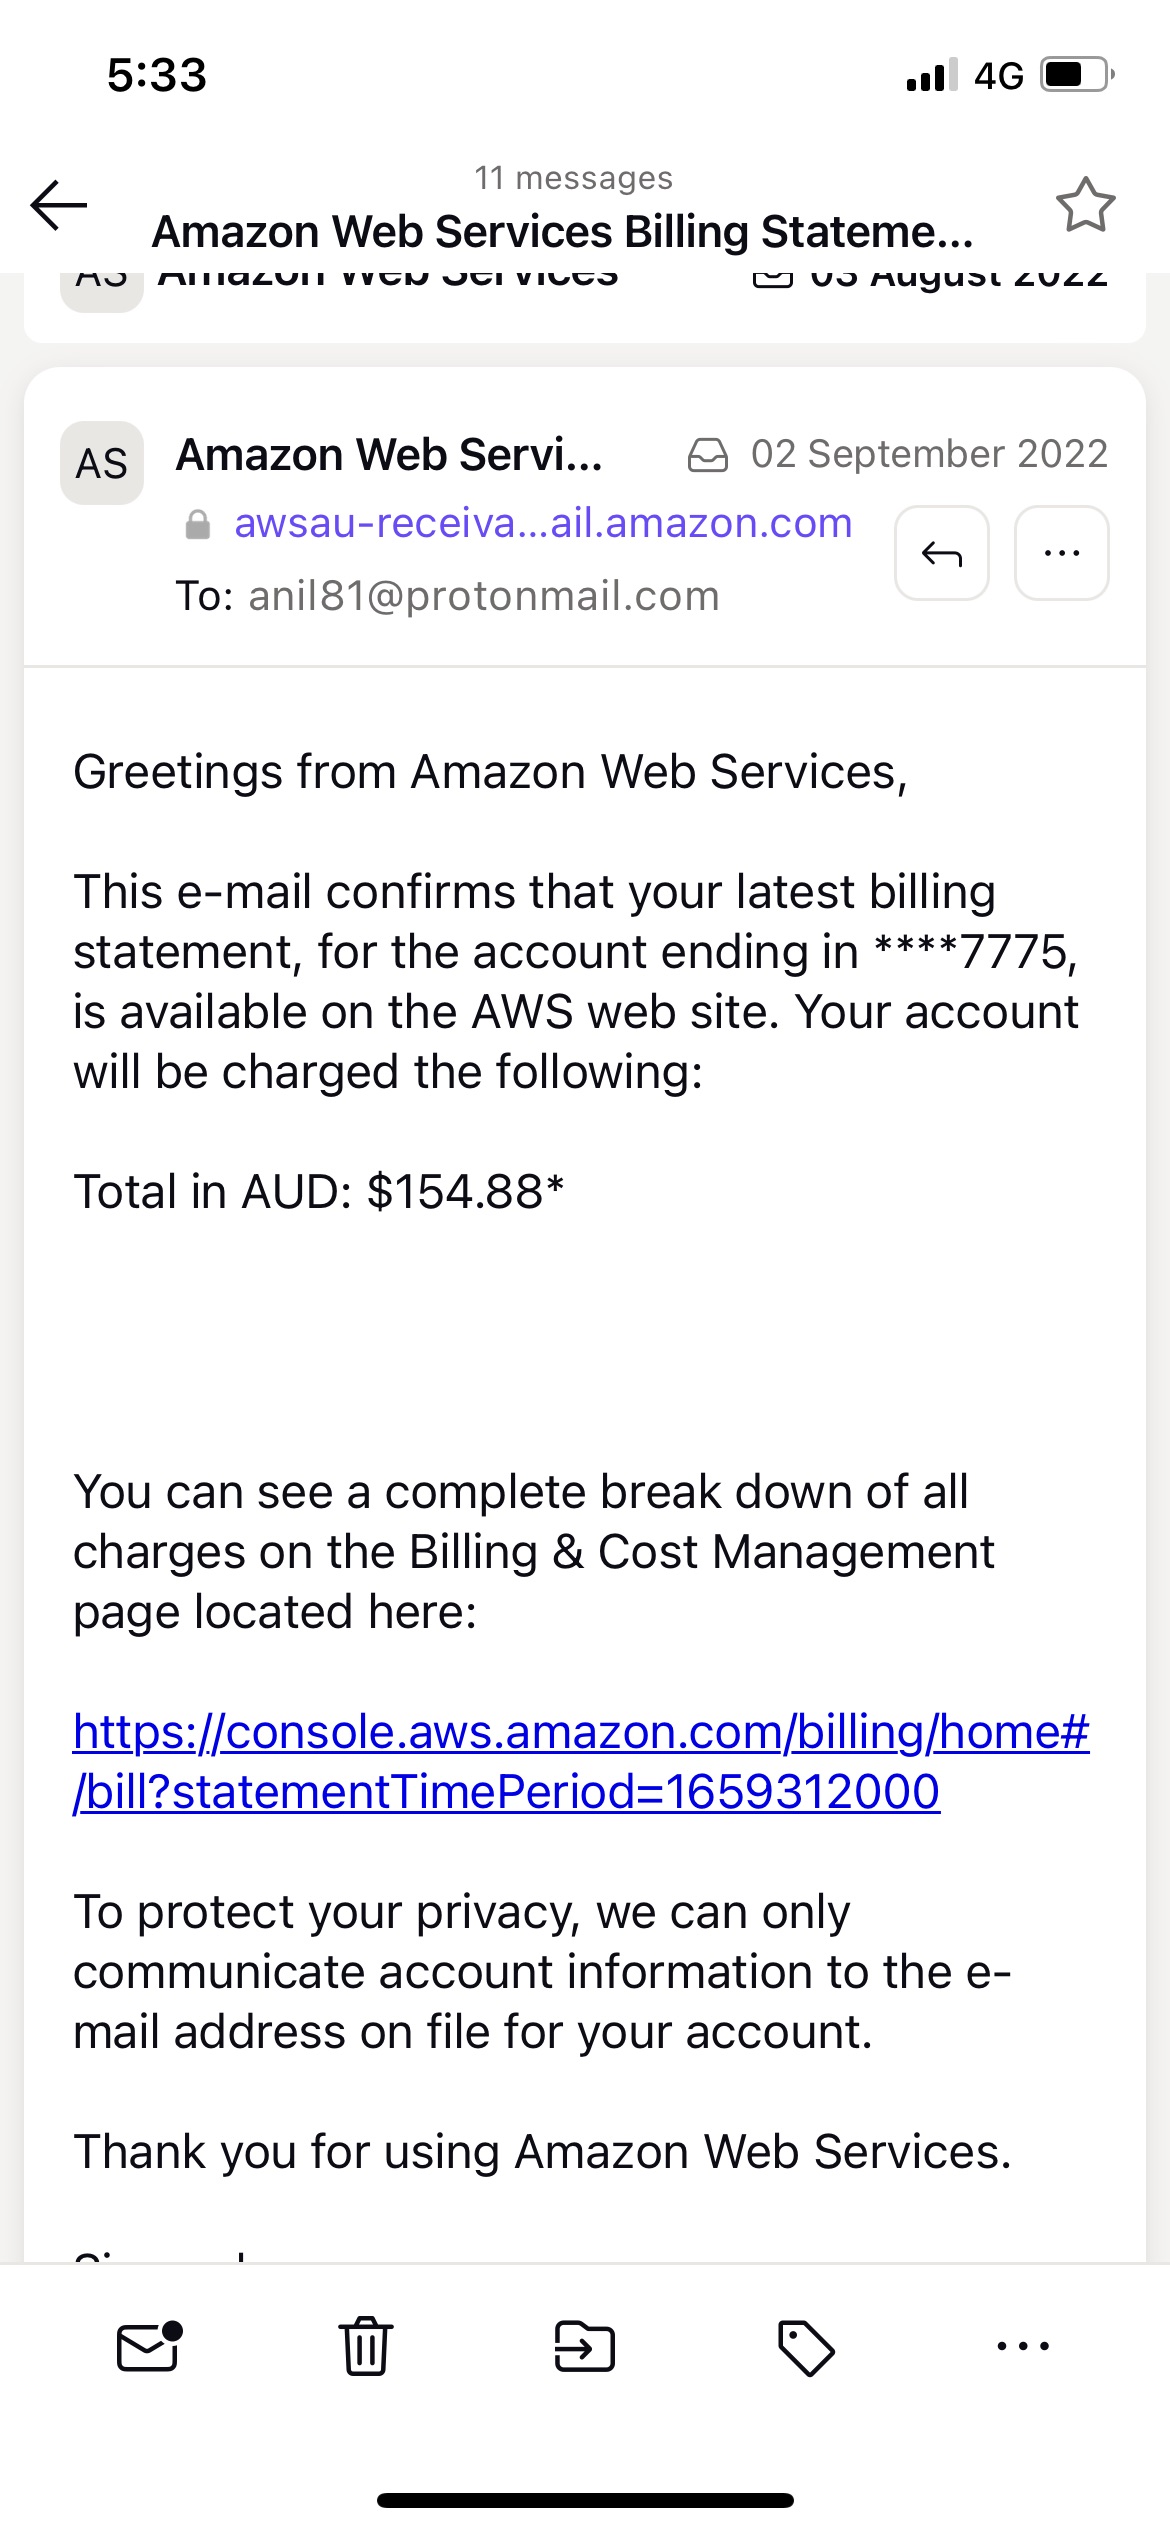Tap the 02 September 2022 date

[x=929, y=454]
